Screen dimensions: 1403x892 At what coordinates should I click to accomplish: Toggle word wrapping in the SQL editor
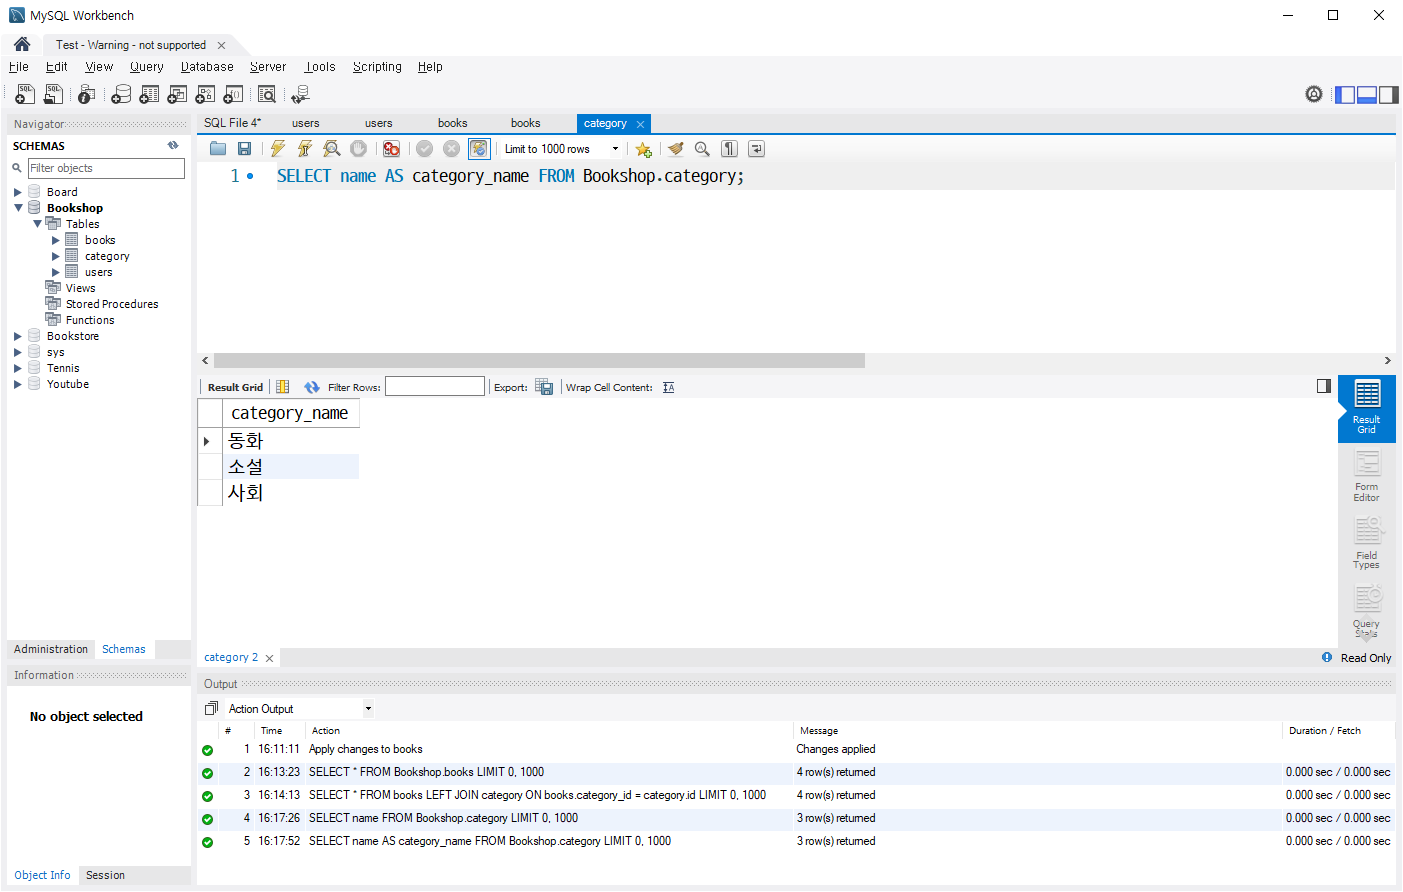(x=757, y=149)
